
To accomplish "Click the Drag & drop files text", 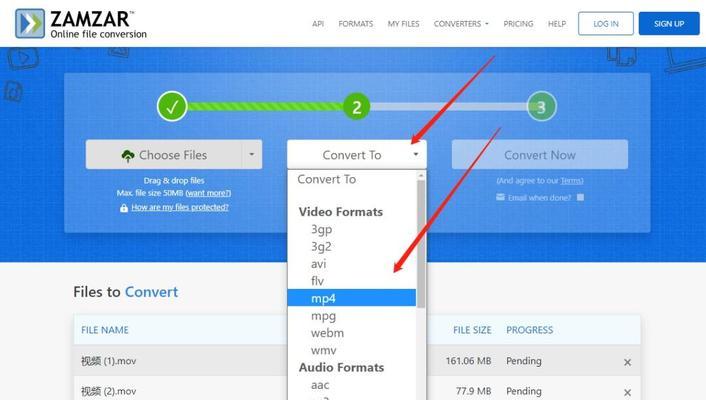I will pyautogui.click(x=174, y=180).
